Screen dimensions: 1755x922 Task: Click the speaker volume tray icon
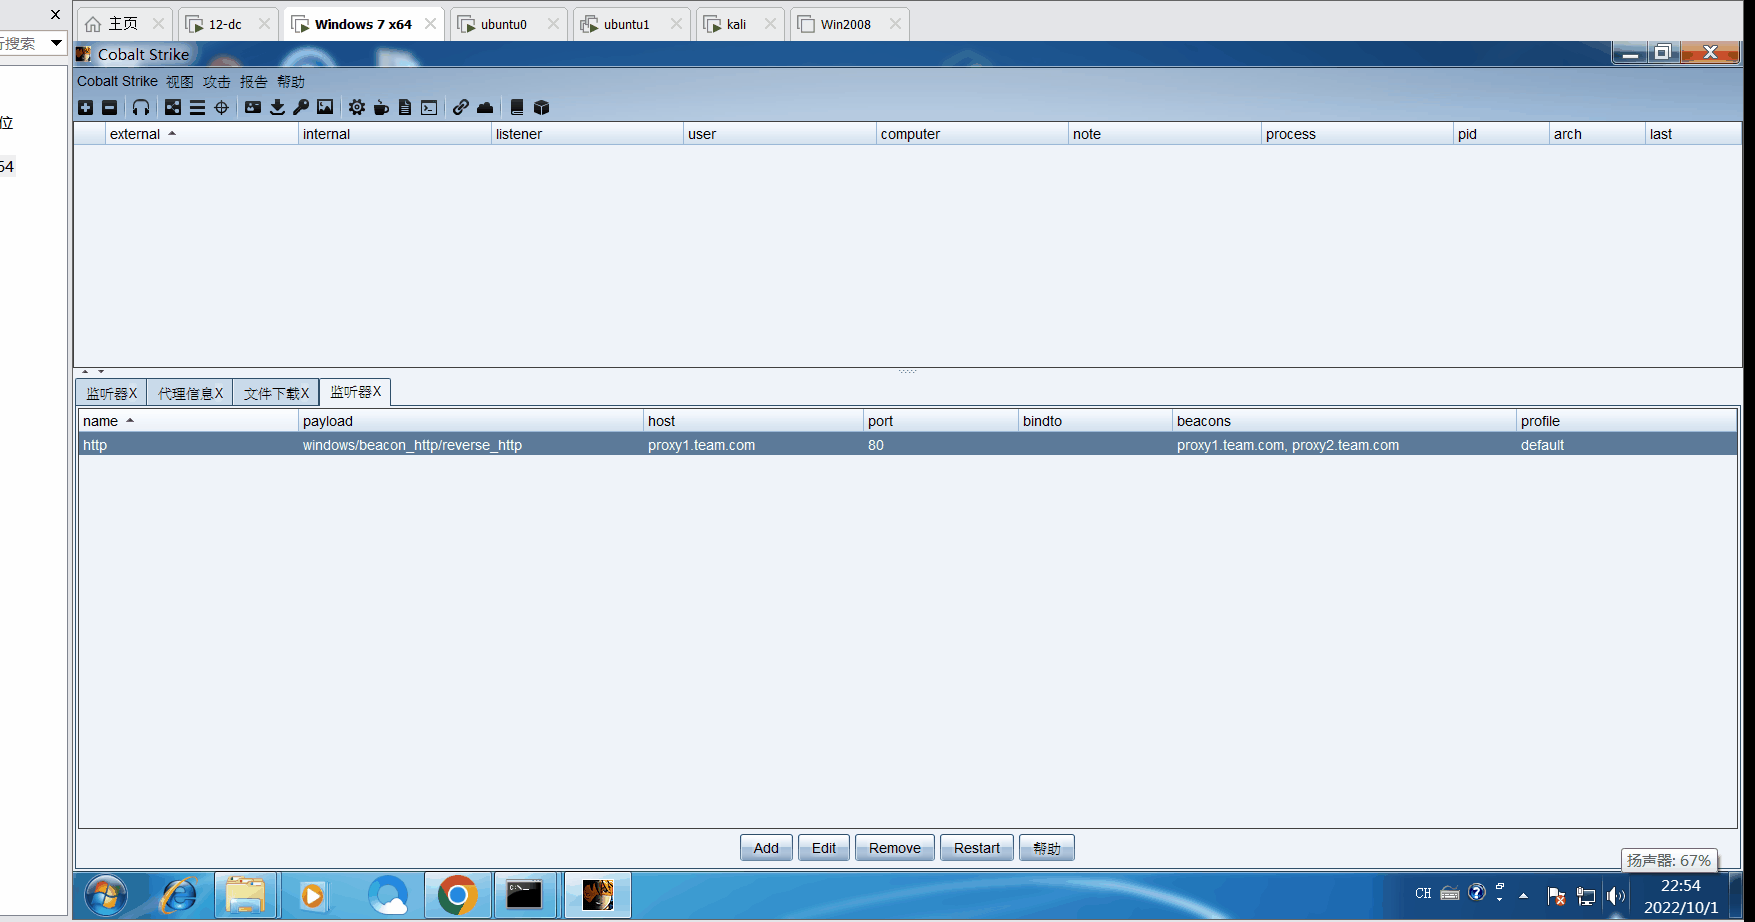(x=1616, y=896)
